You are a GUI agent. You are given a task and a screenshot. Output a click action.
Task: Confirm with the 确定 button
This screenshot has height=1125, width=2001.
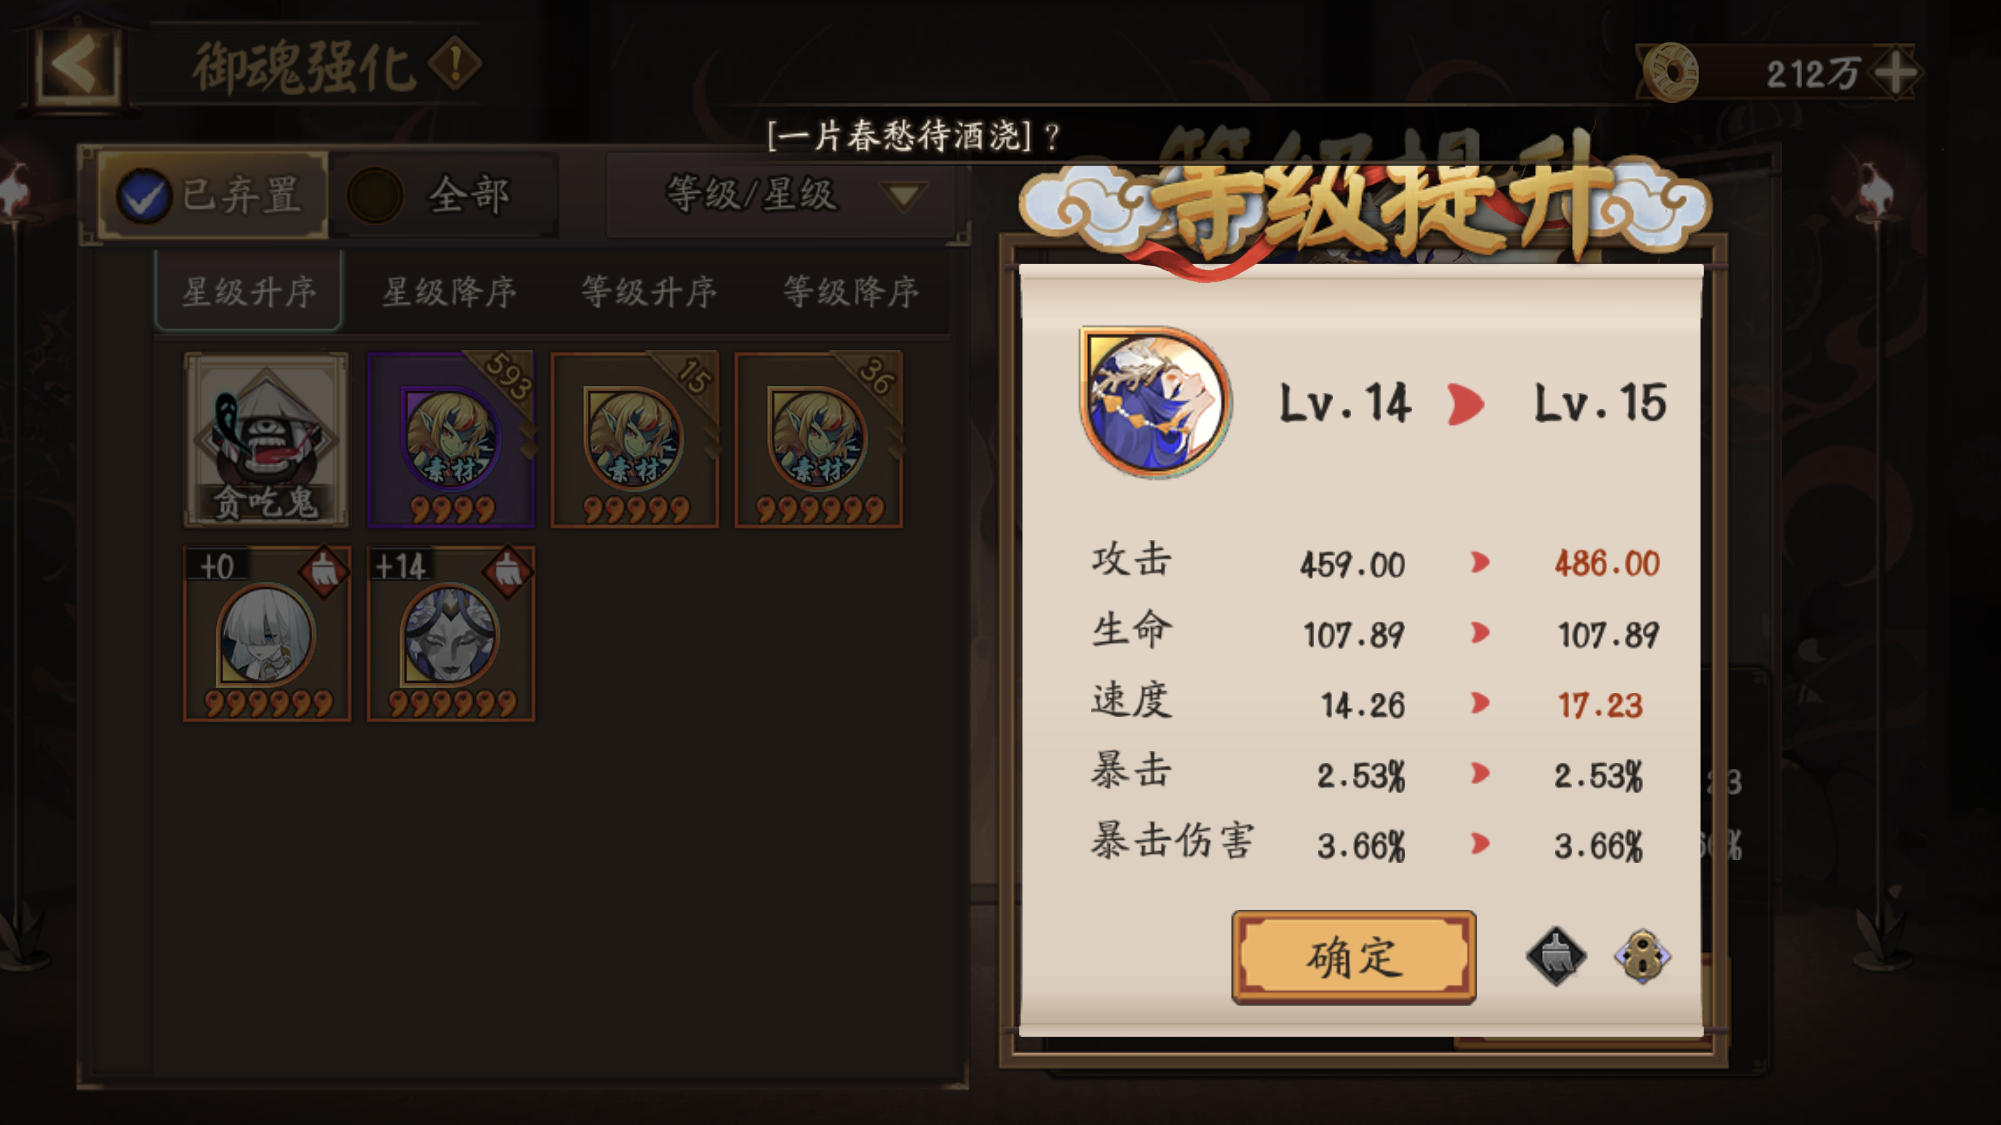click(x=1354, y=957)
